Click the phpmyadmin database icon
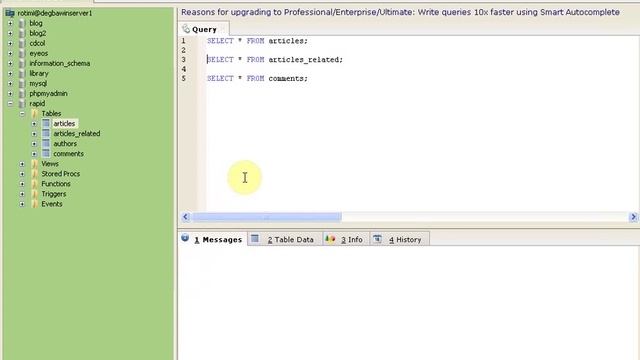The width and height of the screenshot is (640, 360). pyautogui.click(x=22, y=93)
